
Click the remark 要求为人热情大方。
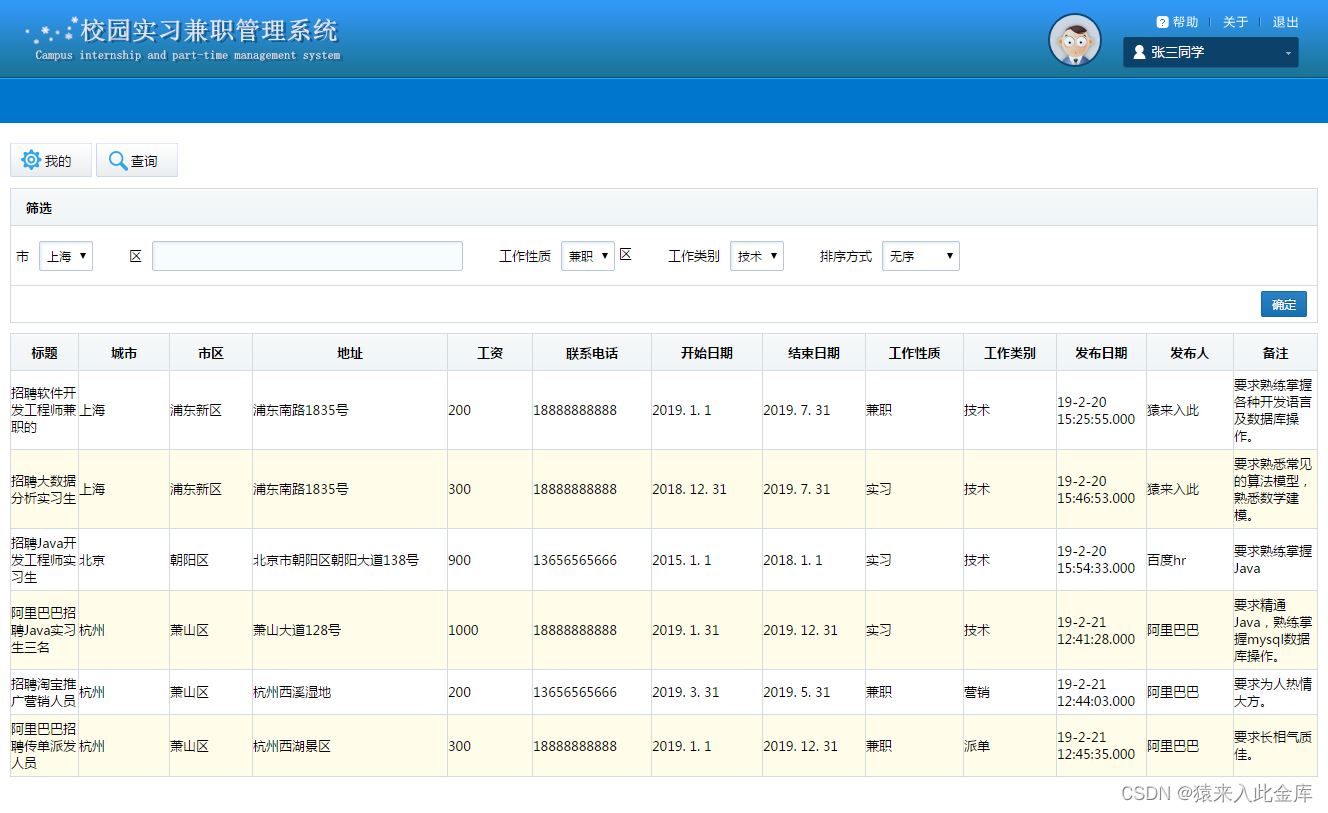pos(1273,692)
